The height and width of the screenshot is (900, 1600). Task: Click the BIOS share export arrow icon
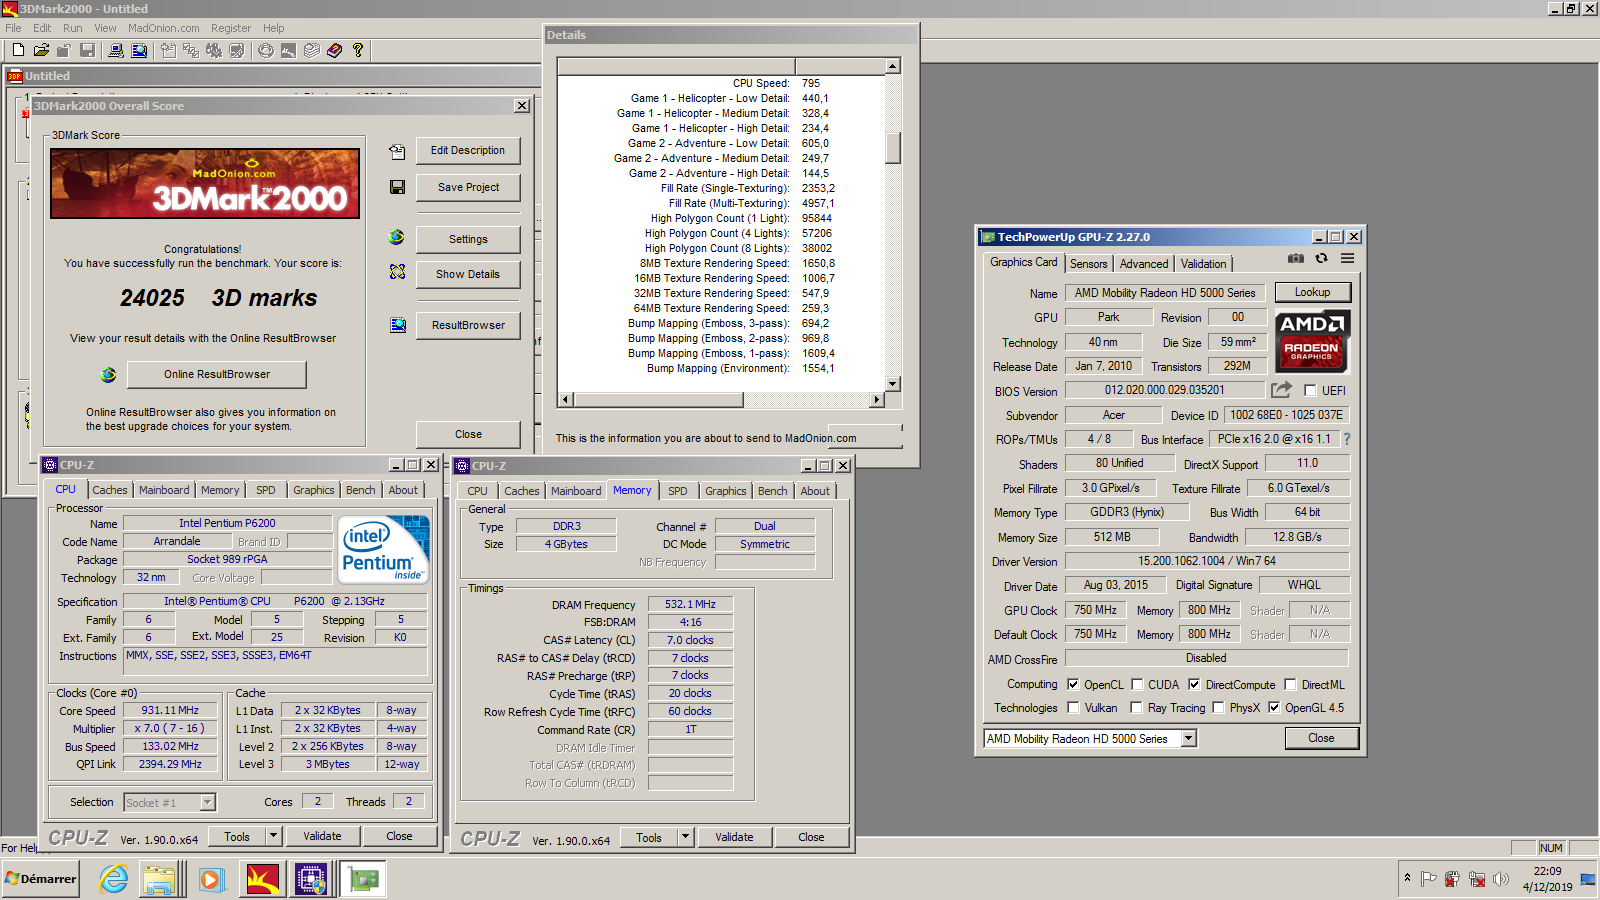1281,390
